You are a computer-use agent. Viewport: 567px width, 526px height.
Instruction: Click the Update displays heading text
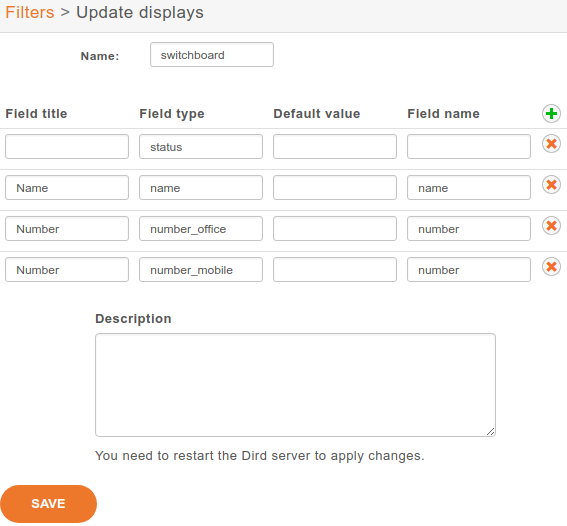[x=140, y=13]
